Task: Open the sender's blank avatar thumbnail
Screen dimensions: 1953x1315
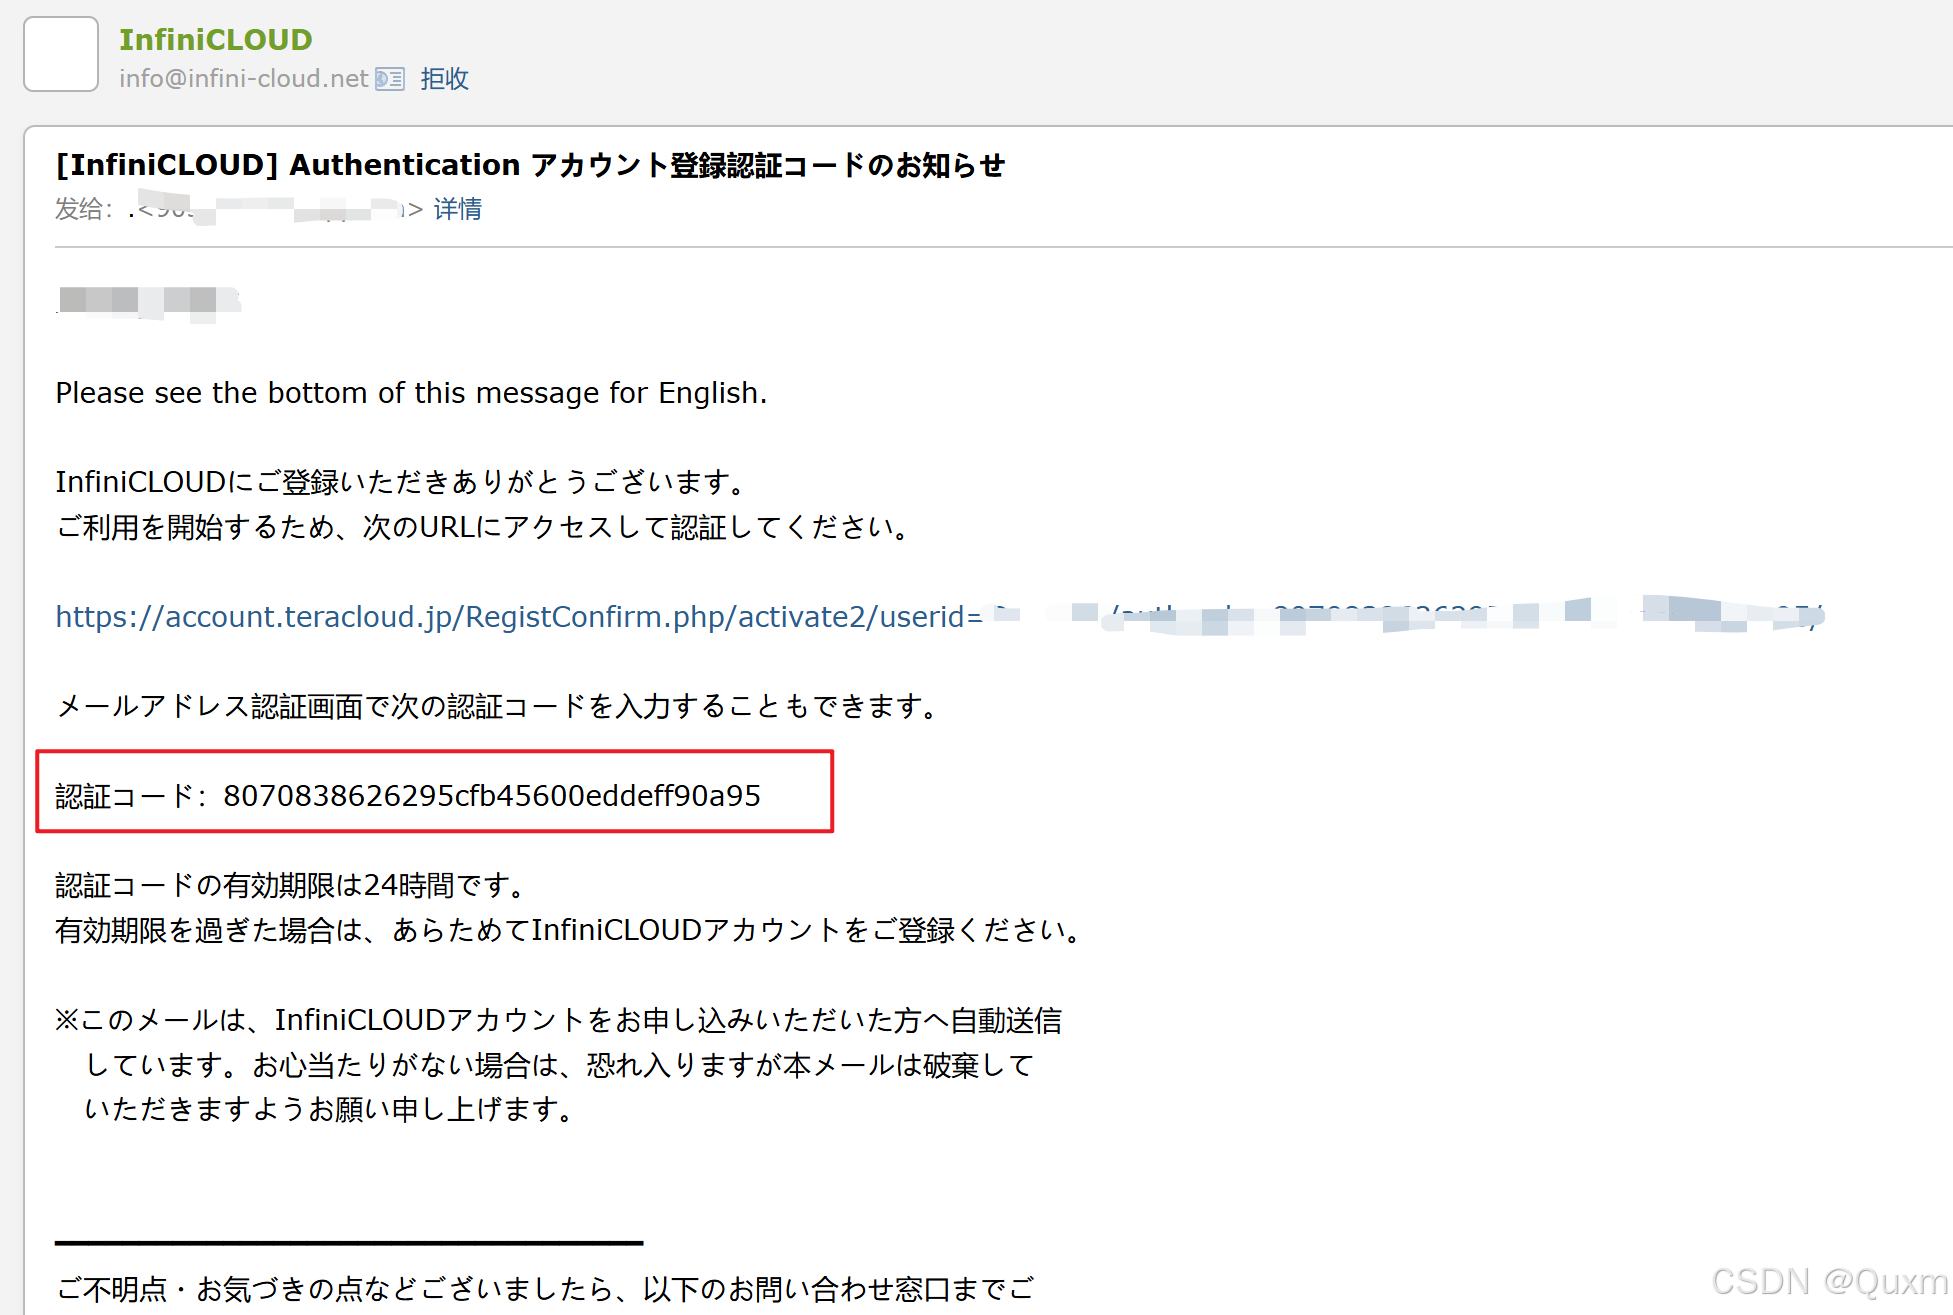Action: [x=61, y=54]
